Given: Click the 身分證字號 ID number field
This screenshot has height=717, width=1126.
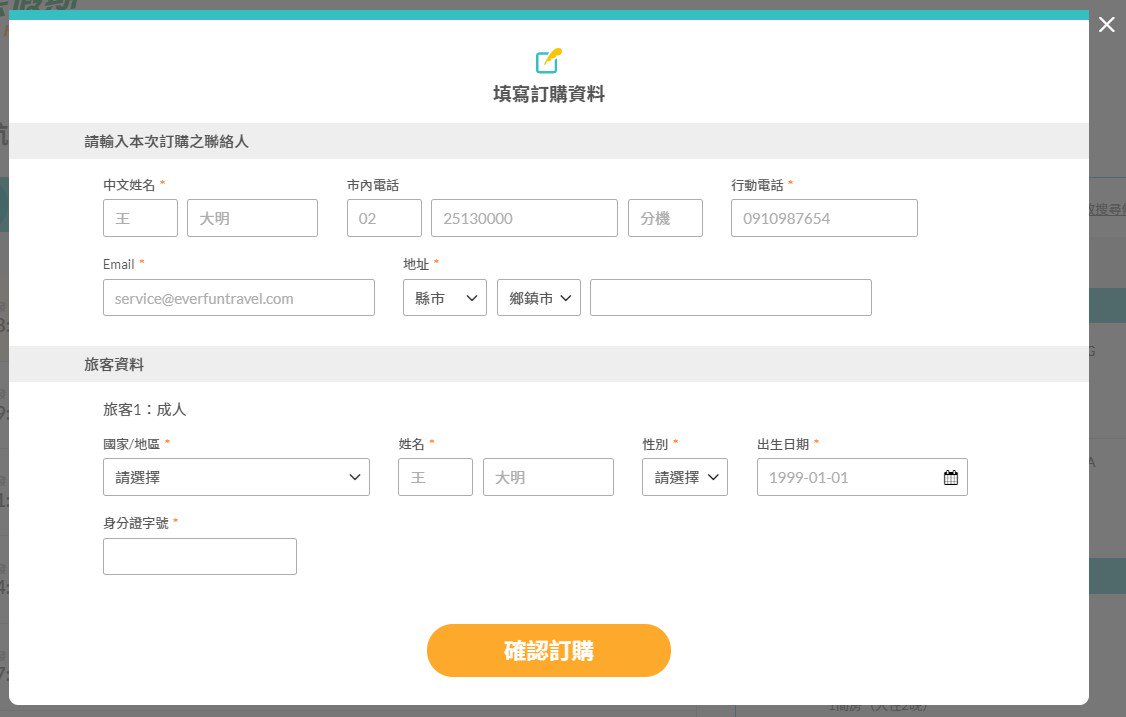Looking at the screenshot, I should pos(200,557).
